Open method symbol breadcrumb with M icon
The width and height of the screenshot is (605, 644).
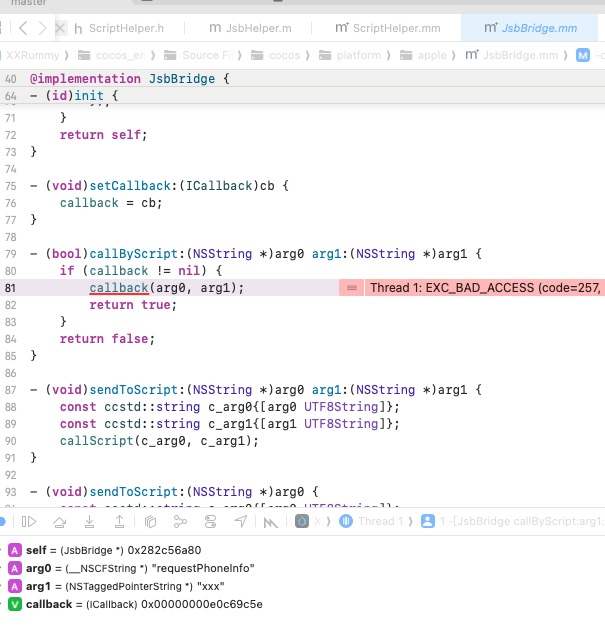[583, 55]
